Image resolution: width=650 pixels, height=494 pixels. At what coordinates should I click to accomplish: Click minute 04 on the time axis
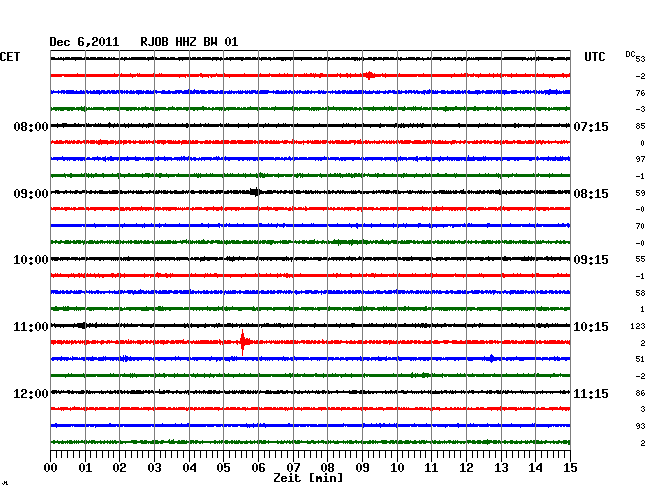[x=189, y=468]
